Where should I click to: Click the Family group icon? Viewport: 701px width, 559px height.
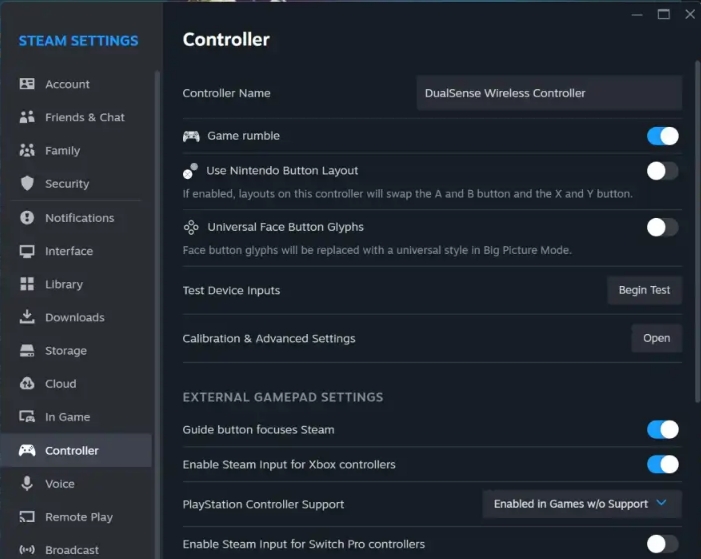coord(27,150)
